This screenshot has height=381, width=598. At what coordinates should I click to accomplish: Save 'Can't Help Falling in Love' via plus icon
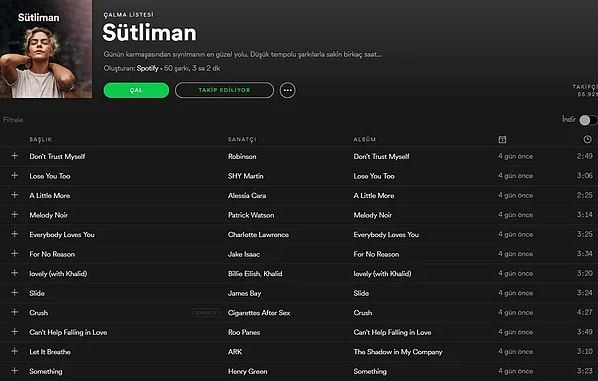(x=14, y=332)
